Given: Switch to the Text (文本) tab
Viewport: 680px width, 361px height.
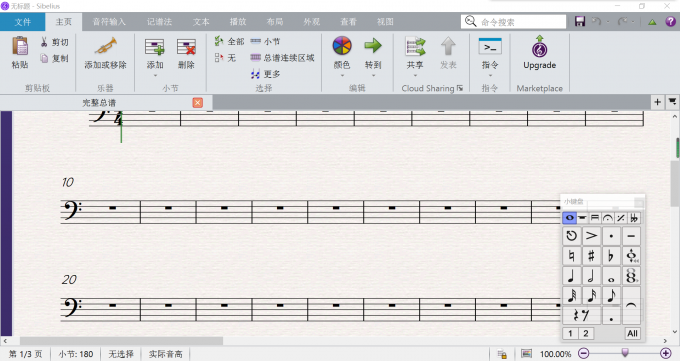Looking at the screenshot, I should (201, 22).
